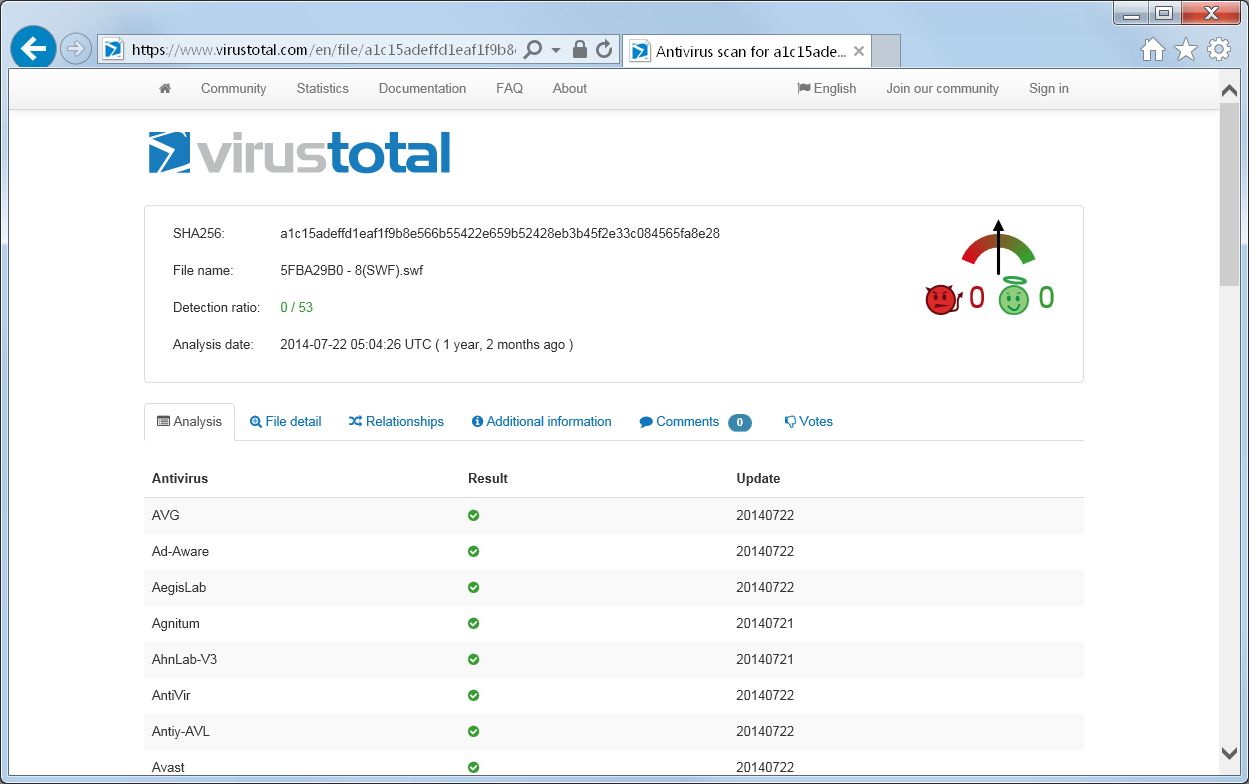
Task: Switch to the File detail tab
Action: pyautogui.click(x=285, y=422)
